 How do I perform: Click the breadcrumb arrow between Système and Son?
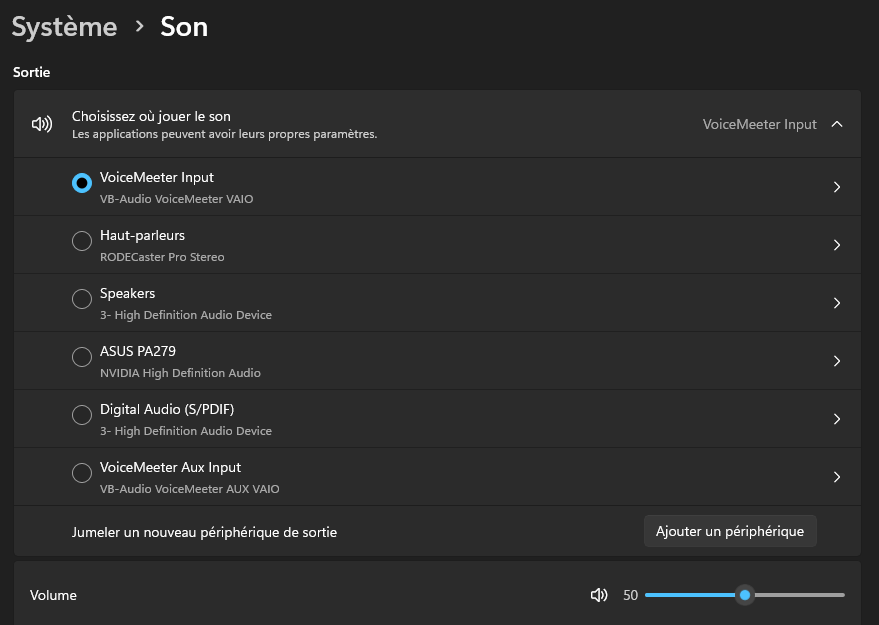tap(140, 26)
